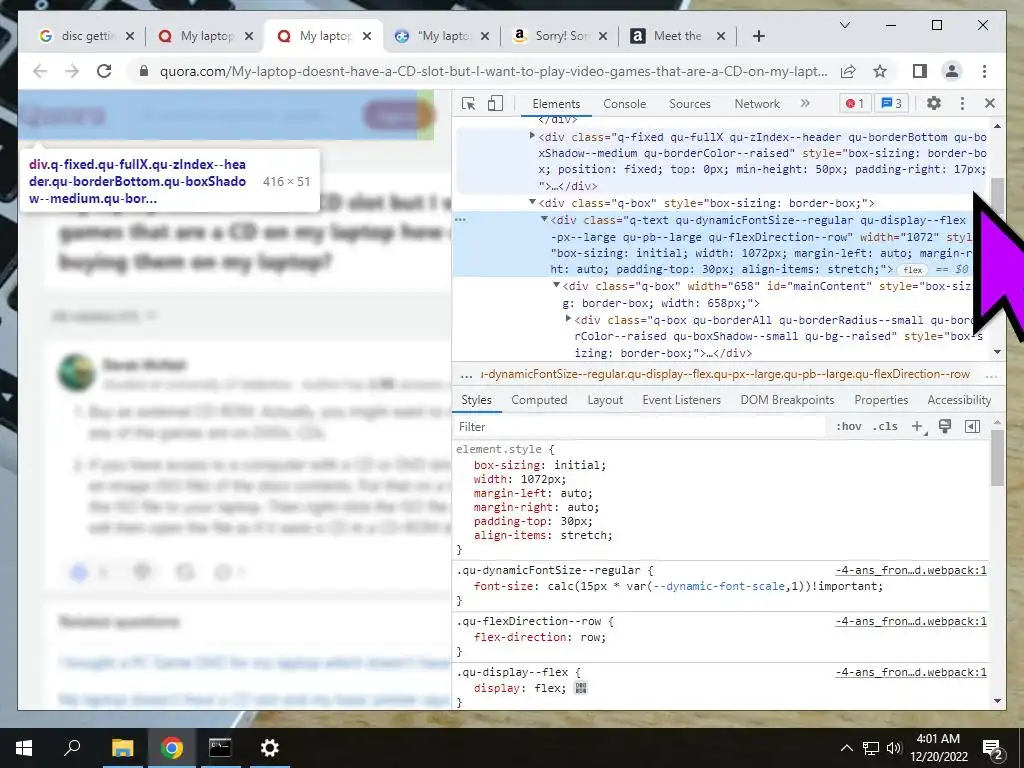Show hidden system tray icons
The width and height of the screenshot is (1024, 768).
(846, 748)
